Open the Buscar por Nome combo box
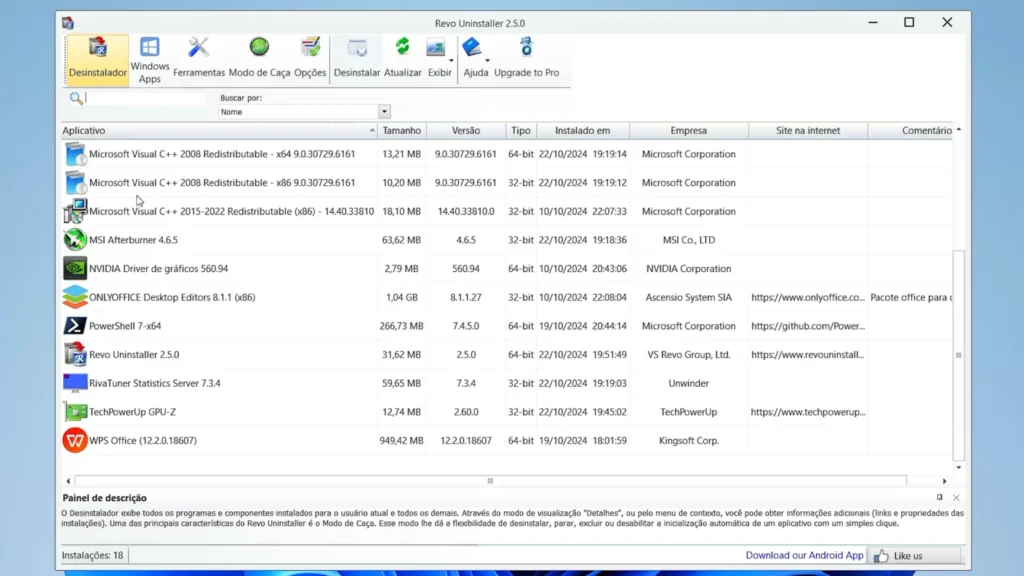The image size is (1024, 576). pos(384,112)
